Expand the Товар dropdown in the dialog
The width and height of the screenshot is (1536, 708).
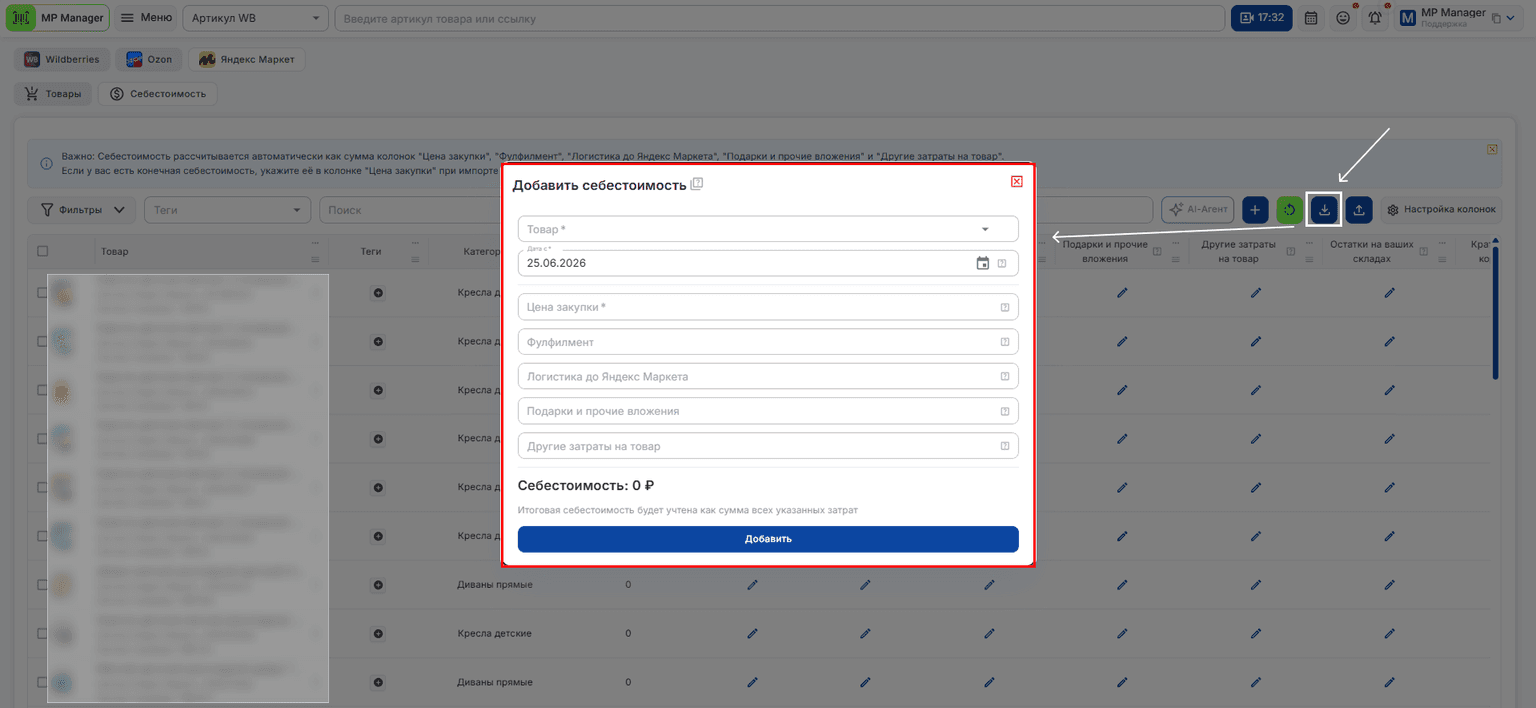(x=768, y=229)
